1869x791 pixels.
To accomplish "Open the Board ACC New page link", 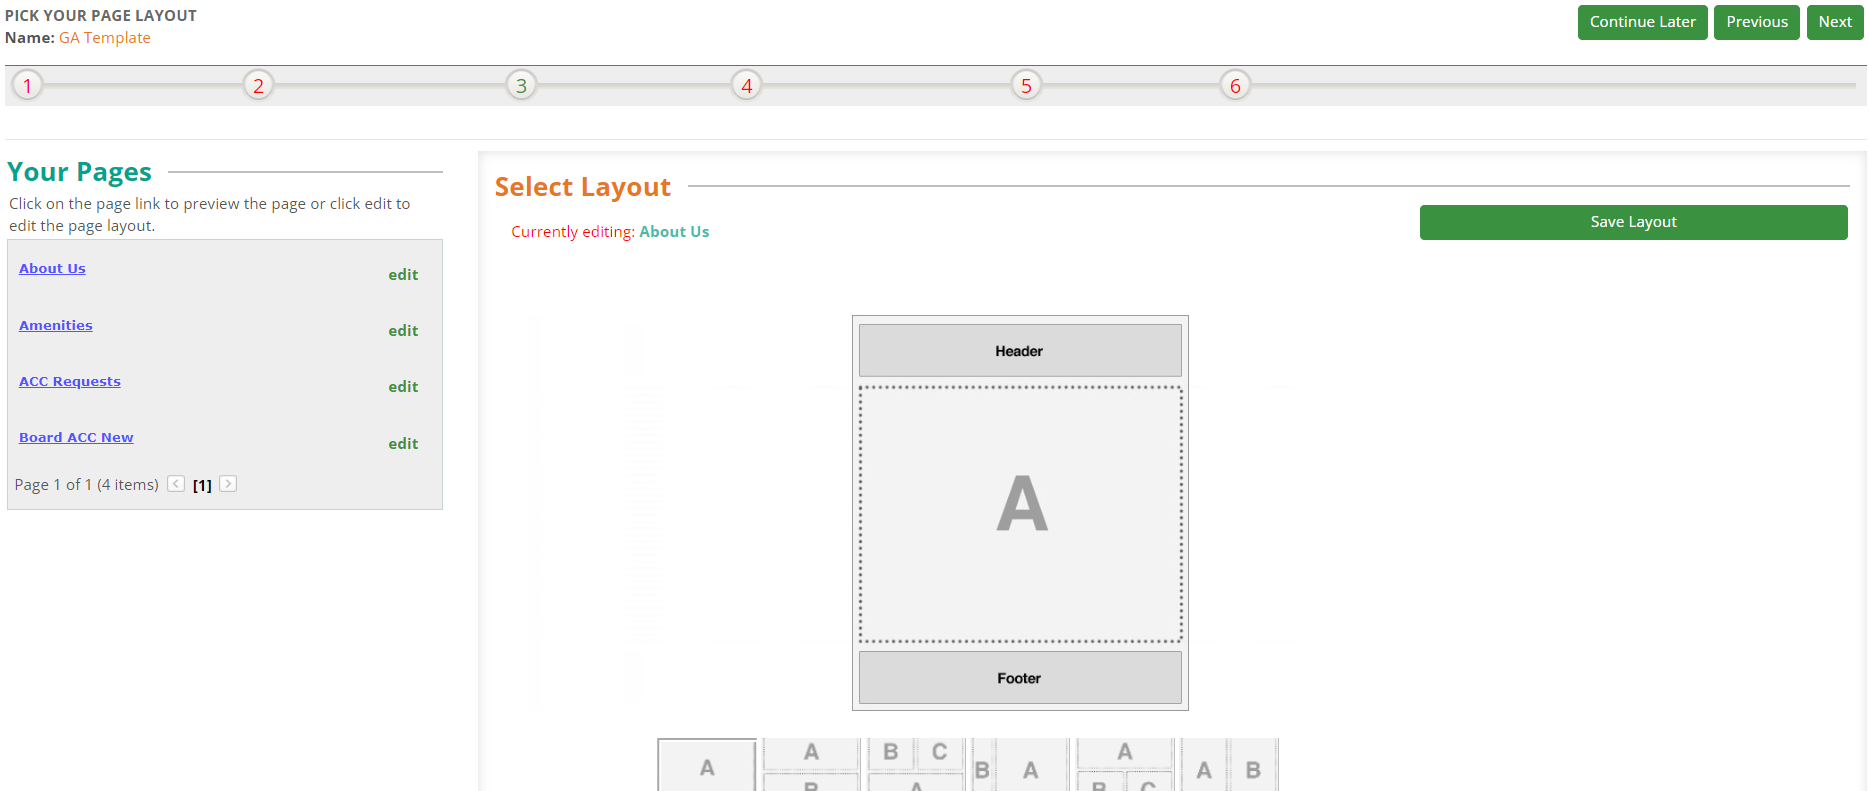I will coord(76,437).
